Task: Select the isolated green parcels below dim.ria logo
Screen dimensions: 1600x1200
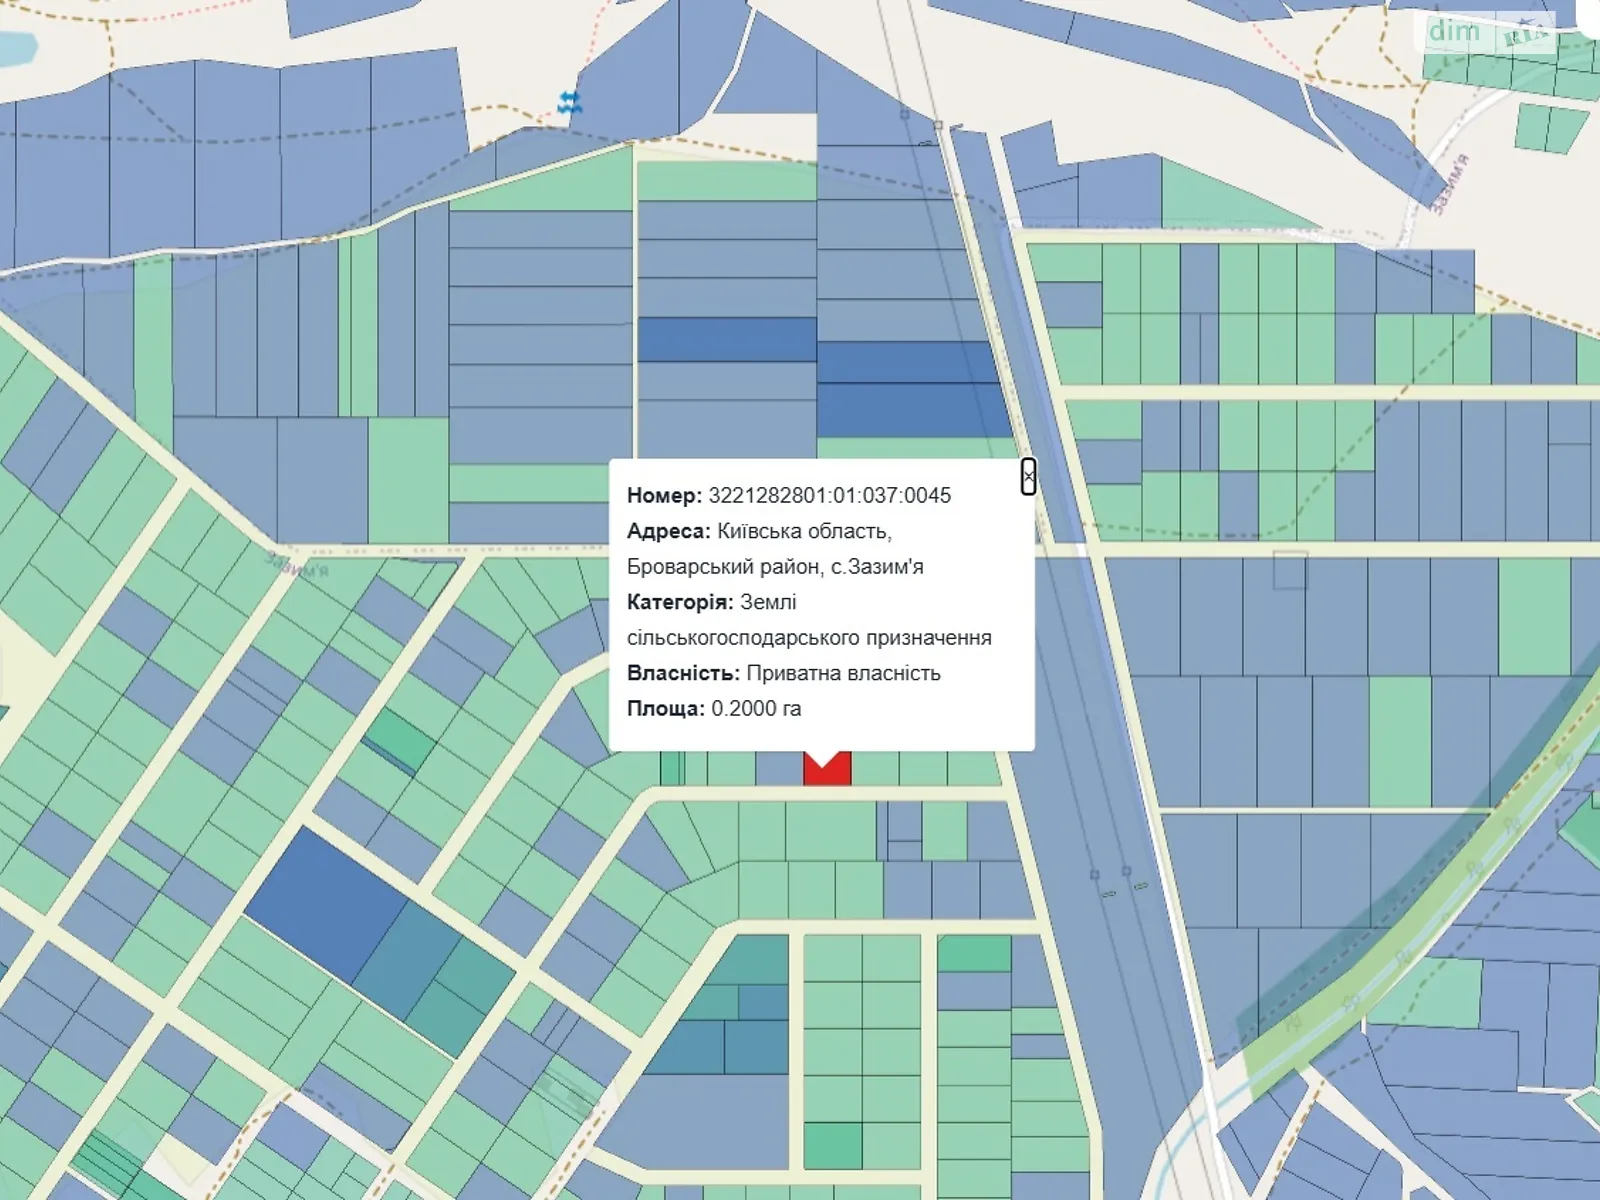Action: click(1550, 127)
